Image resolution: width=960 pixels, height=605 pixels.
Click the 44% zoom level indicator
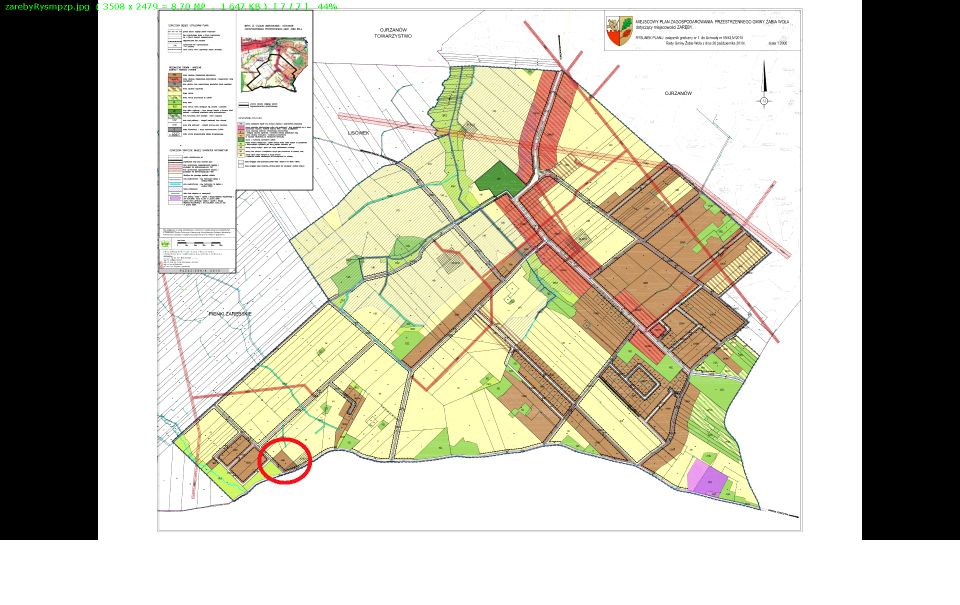coord(327,6)
